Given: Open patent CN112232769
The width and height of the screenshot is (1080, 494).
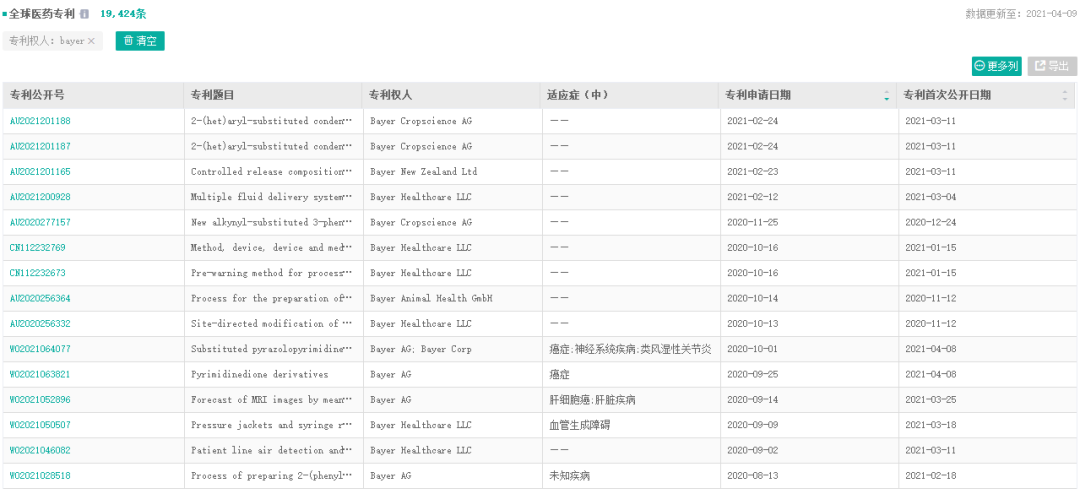Looking at the screenshot, I should tap(38, 247).
